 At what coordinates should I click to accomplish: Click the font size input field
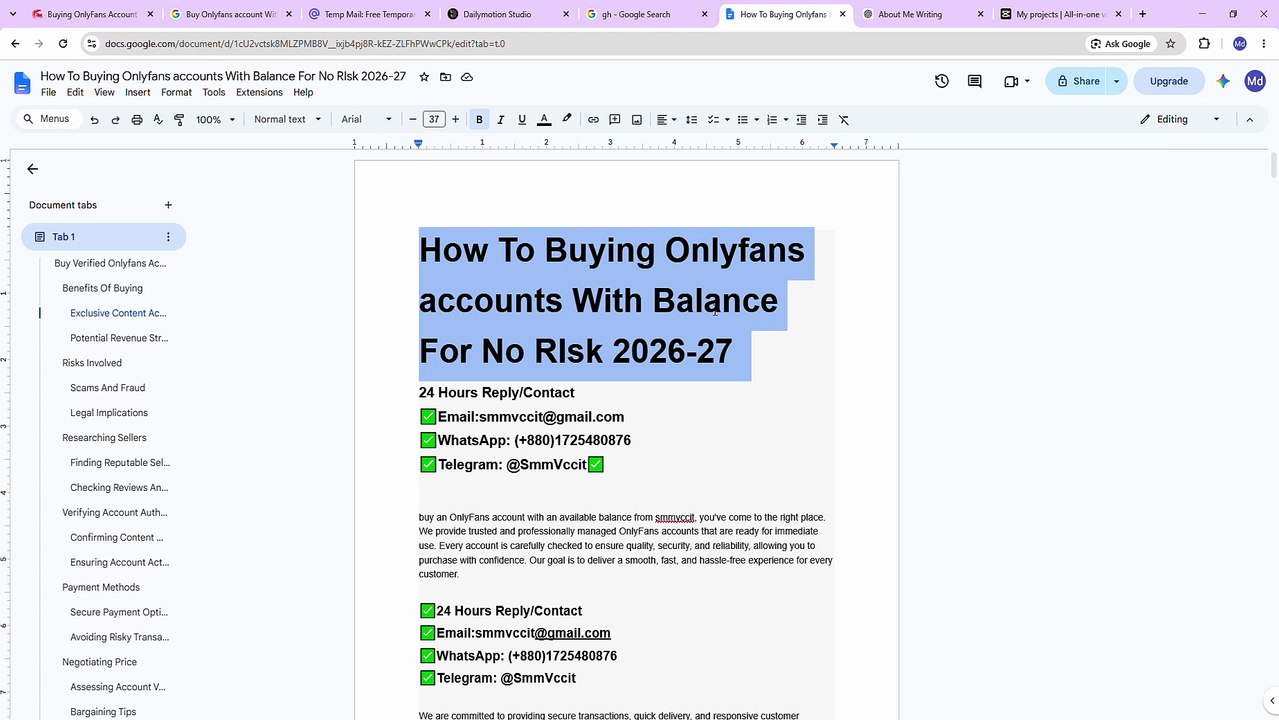click(434, 119)
